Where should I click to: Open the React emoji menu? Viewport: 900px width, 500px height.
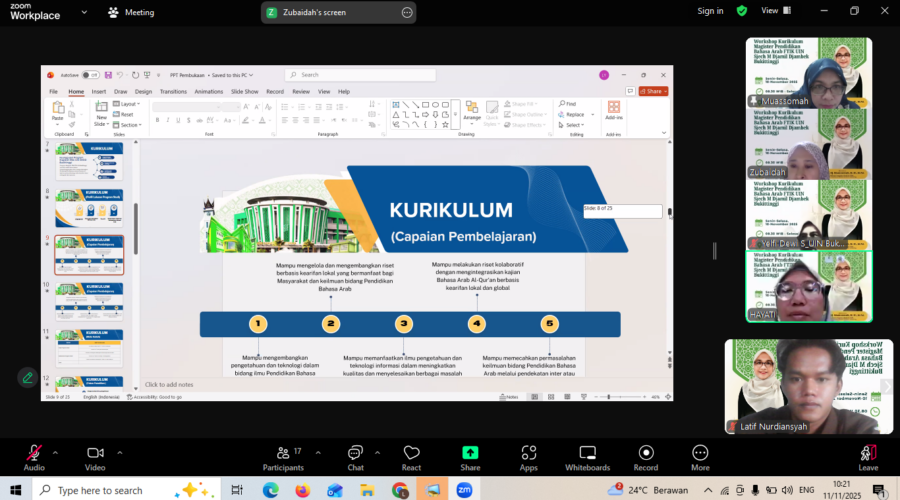[411, 456]
